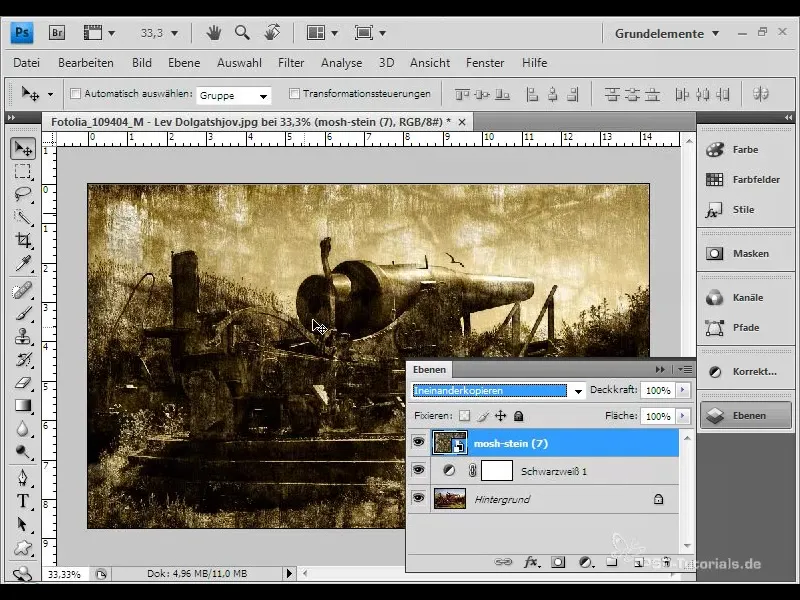Image resolution: width=800 pixels, height=600 pixels.
Task: Open the Farbfelder panel
Action: click(x=745, y=180)
